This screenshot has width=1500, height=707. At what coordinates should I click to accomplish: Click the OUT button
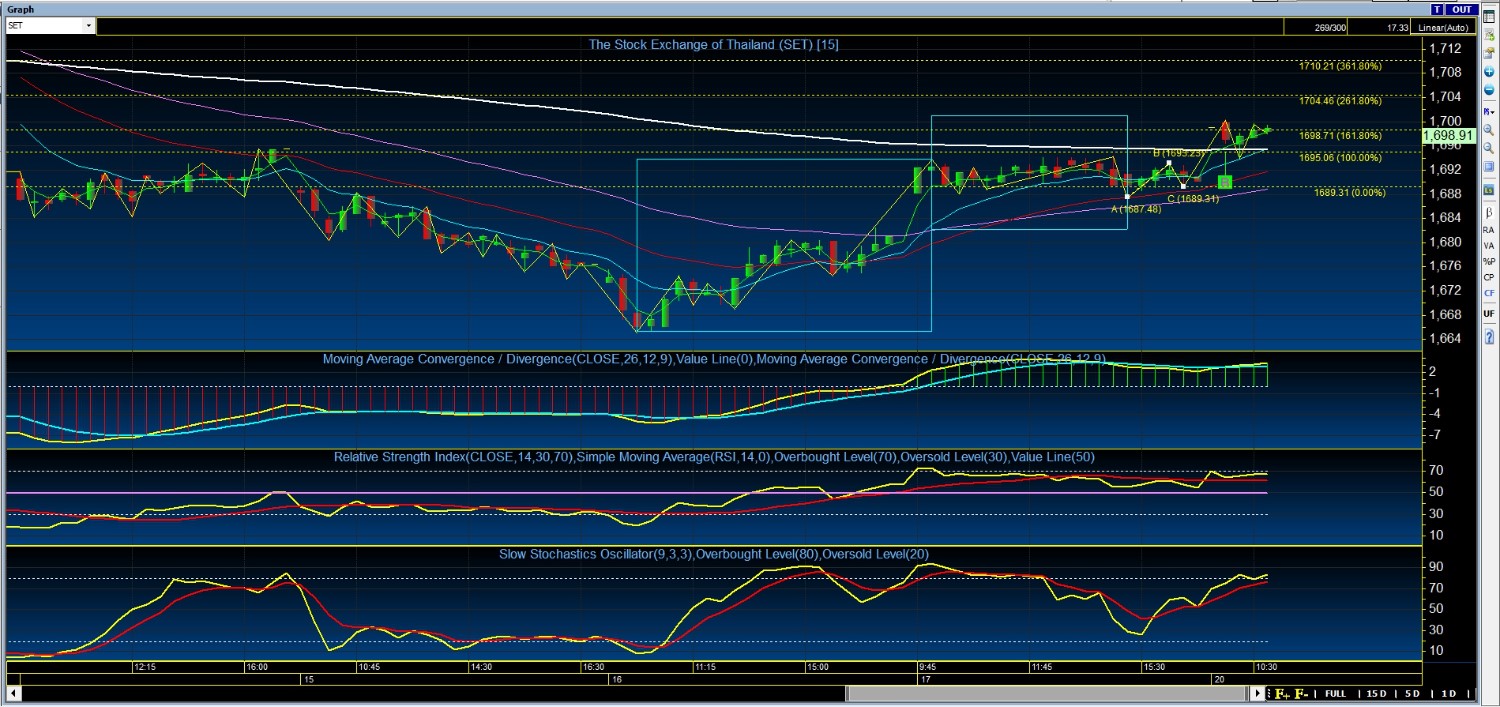pos(1461,9)
